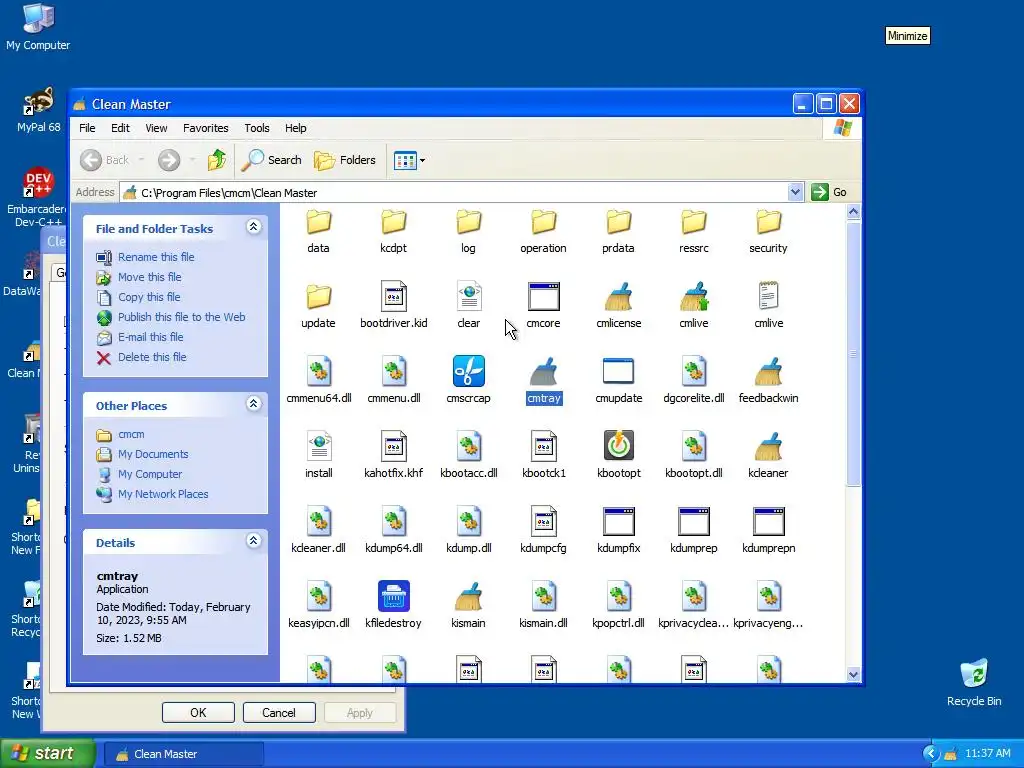Open Search in the toolbar
The height and width of the screenshot is (768, 1024).
pyautogui.click(x=271, y=160)
